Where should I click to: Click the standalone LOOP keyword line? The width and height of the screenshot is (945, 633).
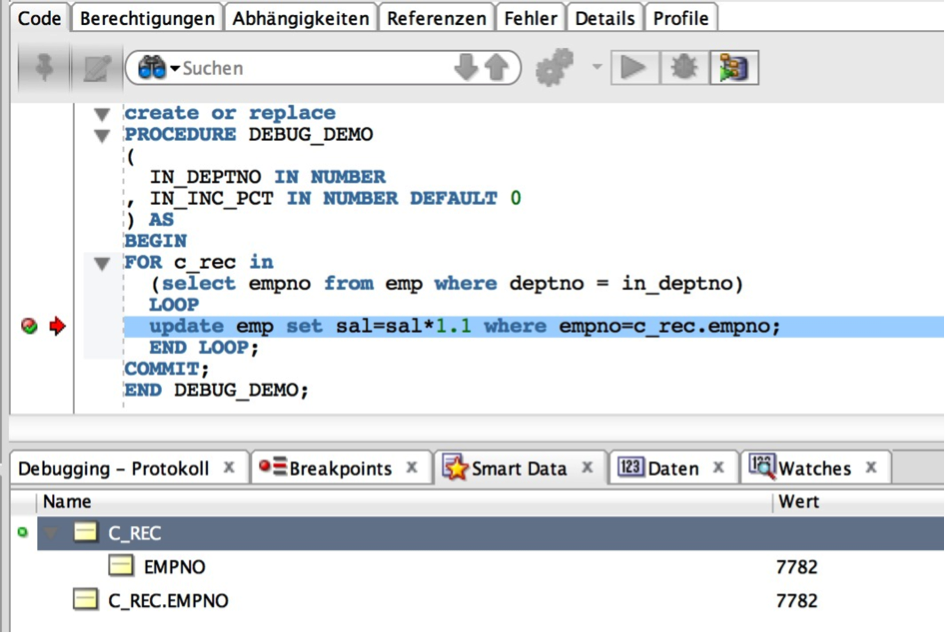point(174,305)
